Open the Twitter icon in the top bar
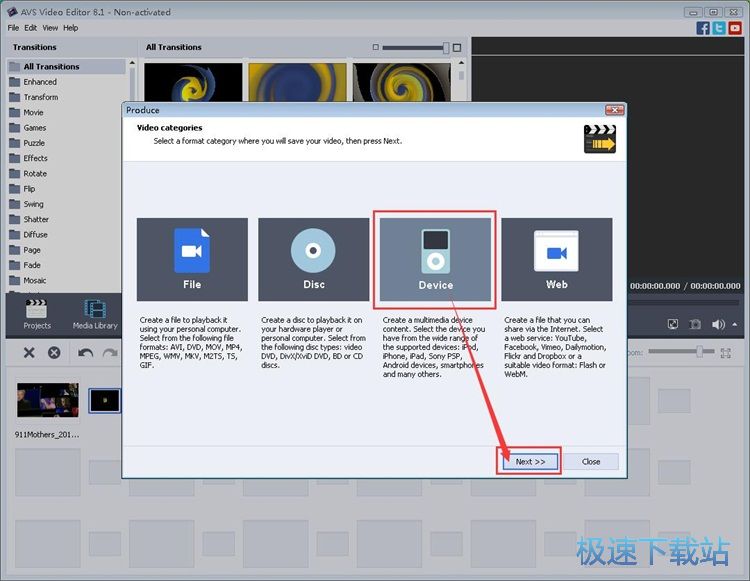This screenshot has width=750, height=581. [x=719, y=28]
